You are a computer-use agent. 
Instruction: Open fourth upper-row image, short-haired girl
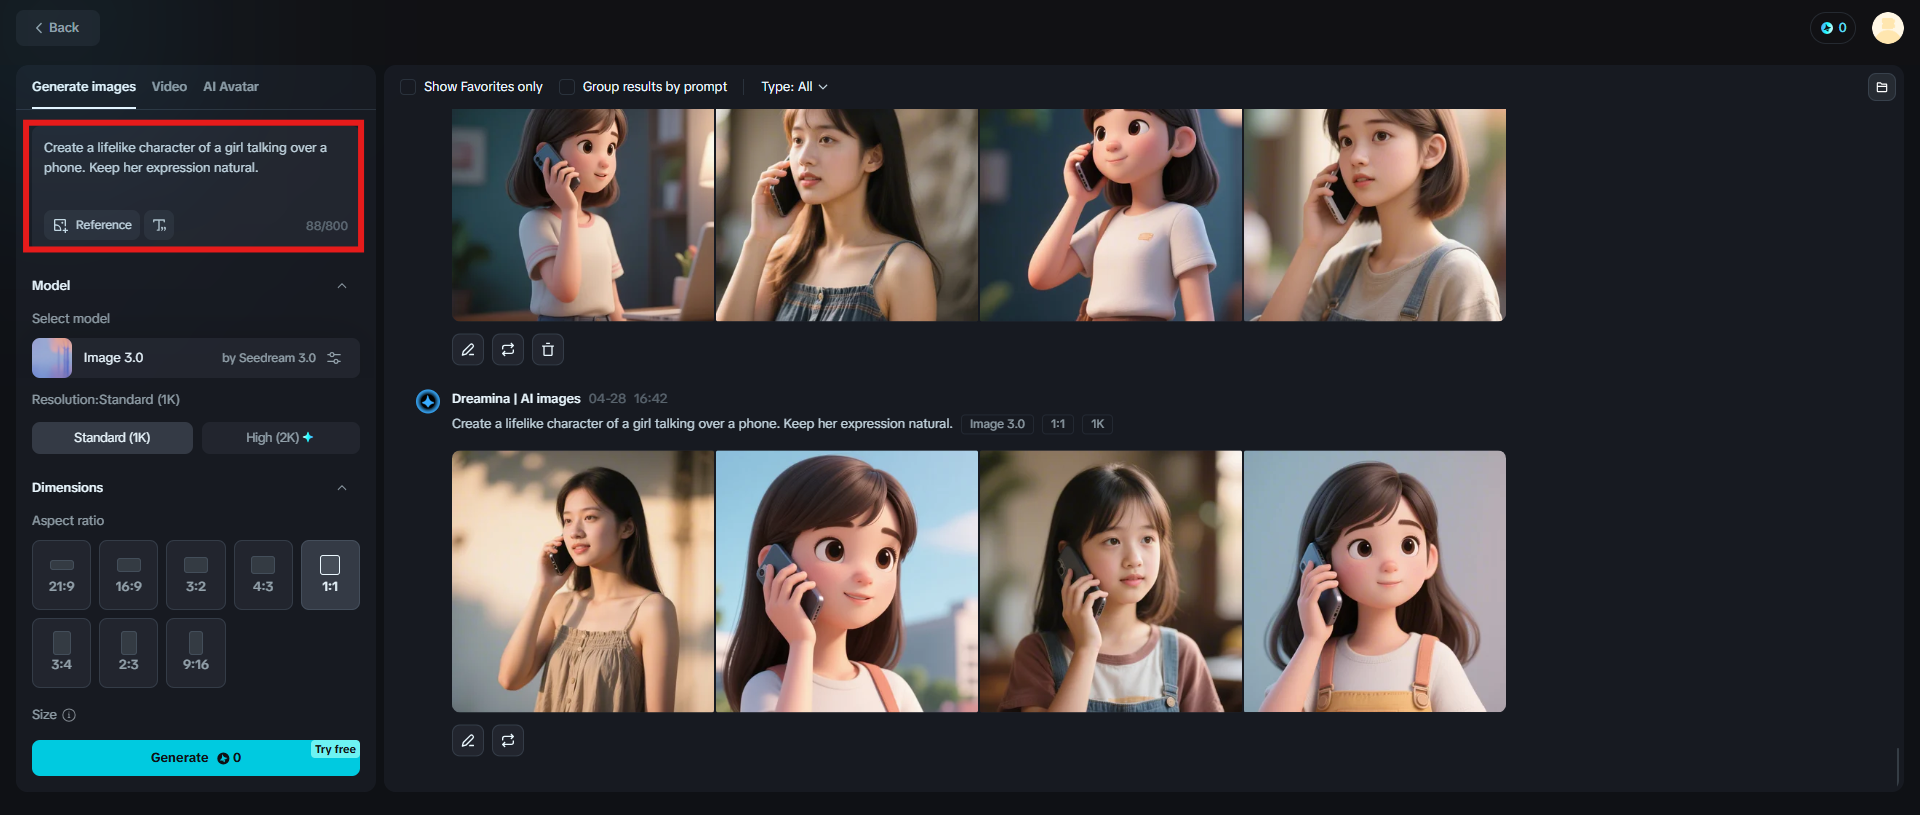pos(1375,215)
